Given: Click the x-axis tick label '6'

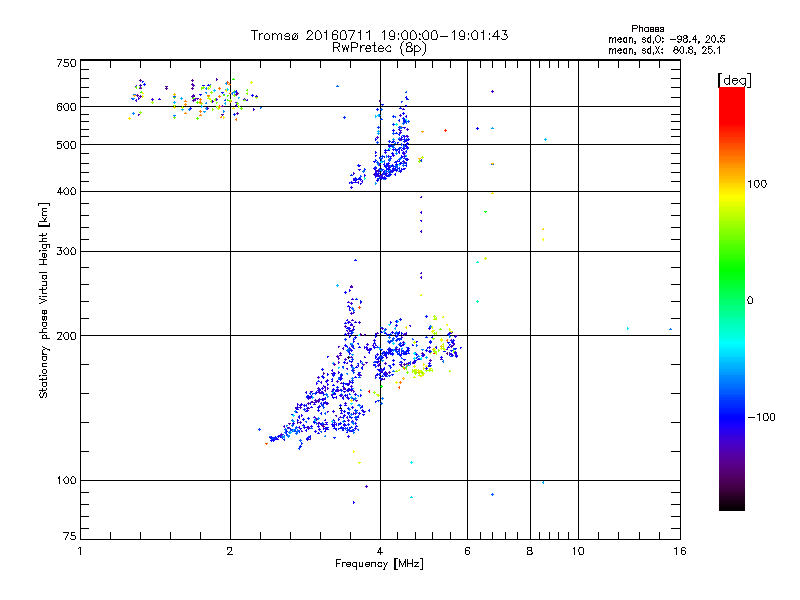Looking at the screenshot, I should pyautogui.click(x=467, y=551).
